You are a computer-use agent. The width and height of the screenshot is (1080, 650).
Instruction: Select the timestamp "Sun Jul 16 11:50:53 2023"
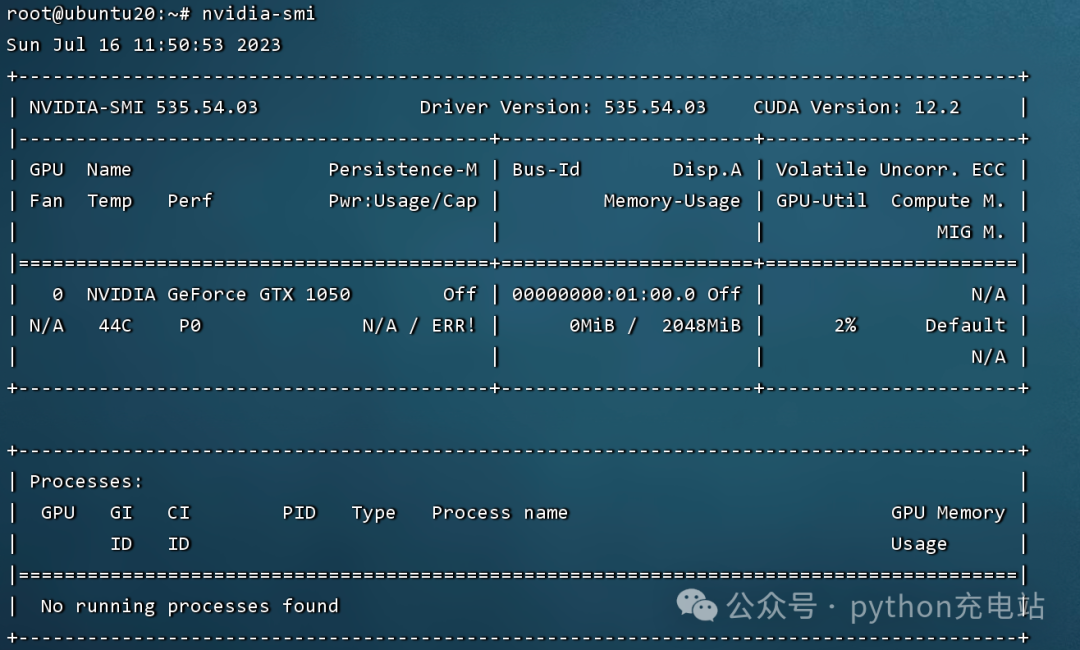(143, 45)
